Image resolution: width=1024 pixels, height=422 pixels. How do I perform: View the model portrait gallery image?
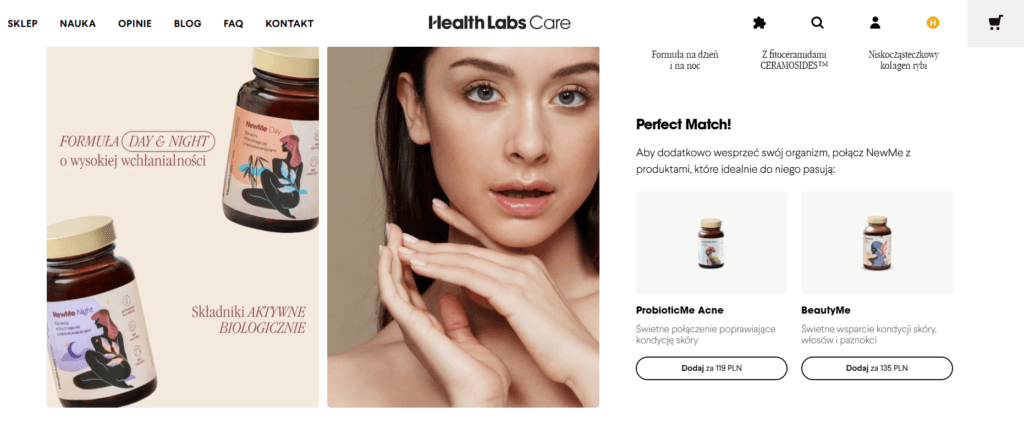(463, 227)
